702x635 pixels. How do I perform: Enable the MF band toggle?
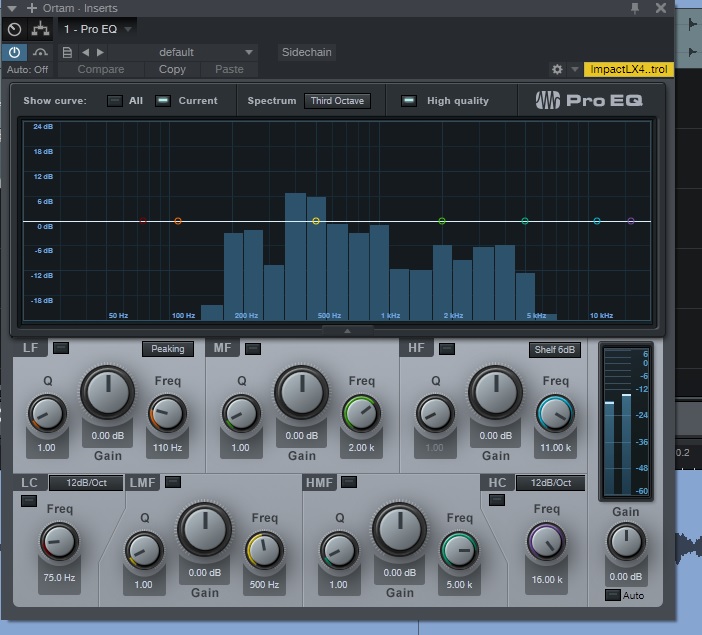pos(253,349)
